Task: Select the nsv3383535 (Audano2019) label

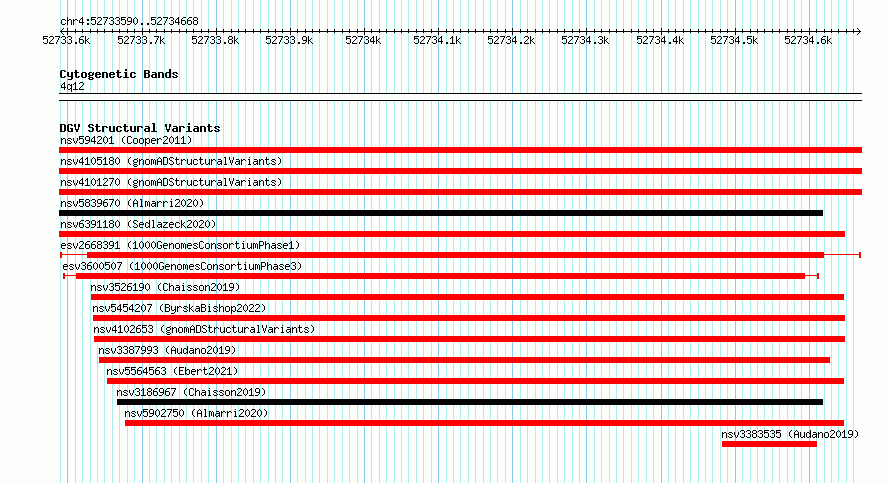Action: [x=790, y=434]
